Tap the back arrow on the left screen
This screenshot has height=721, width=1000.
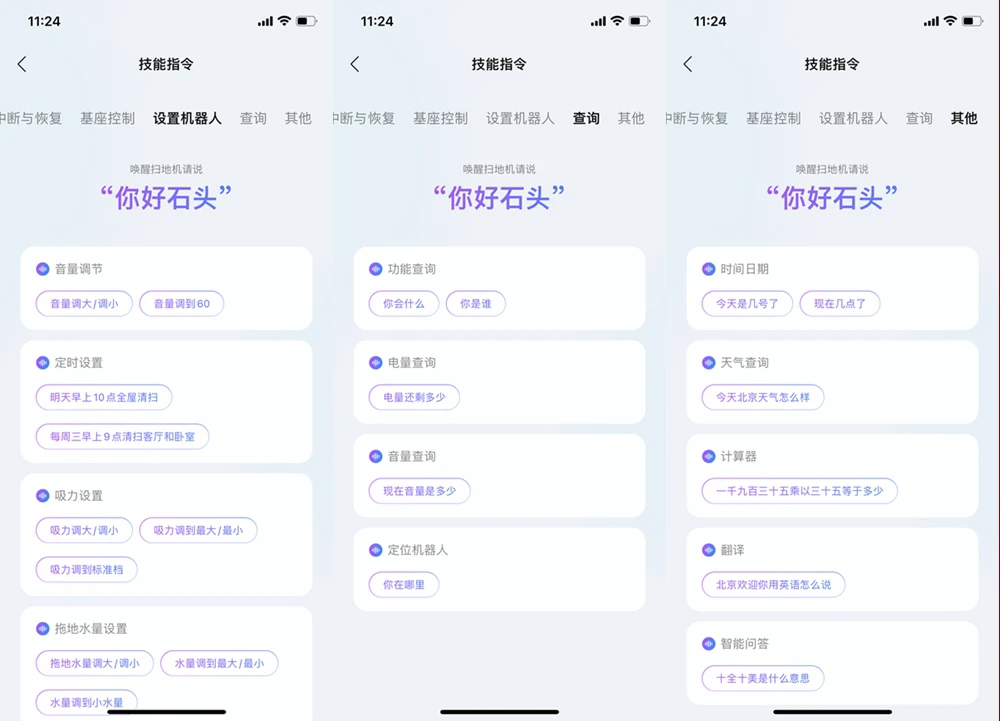click(x=22, y=64)
